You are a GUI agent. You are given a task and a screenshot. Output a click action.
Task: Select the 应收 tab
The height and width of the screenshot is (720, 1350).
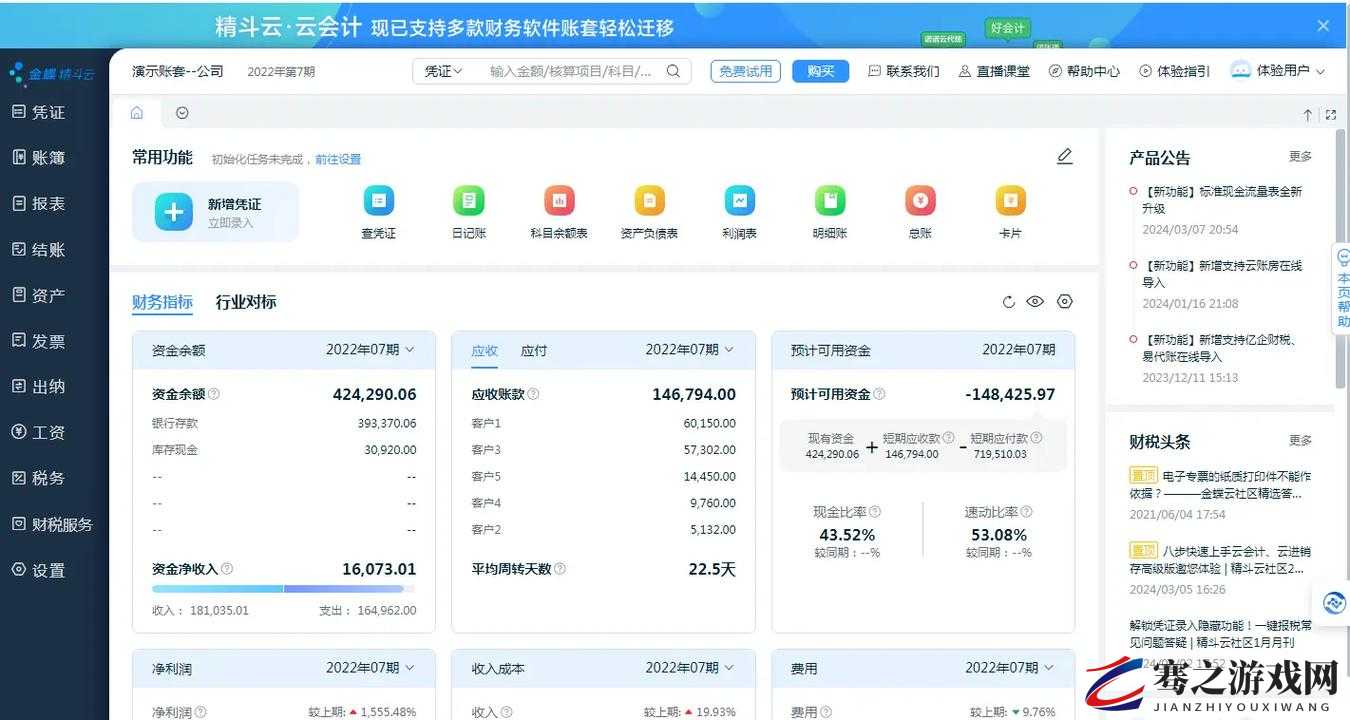484,351
